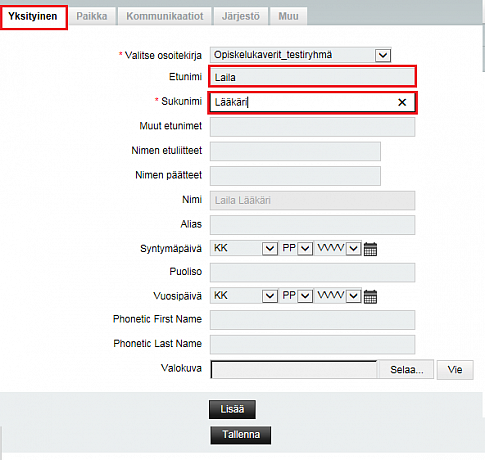The width and height of the screenshot is (485, 460).
Task: Click the Lisää button
Action: (232, 409)
